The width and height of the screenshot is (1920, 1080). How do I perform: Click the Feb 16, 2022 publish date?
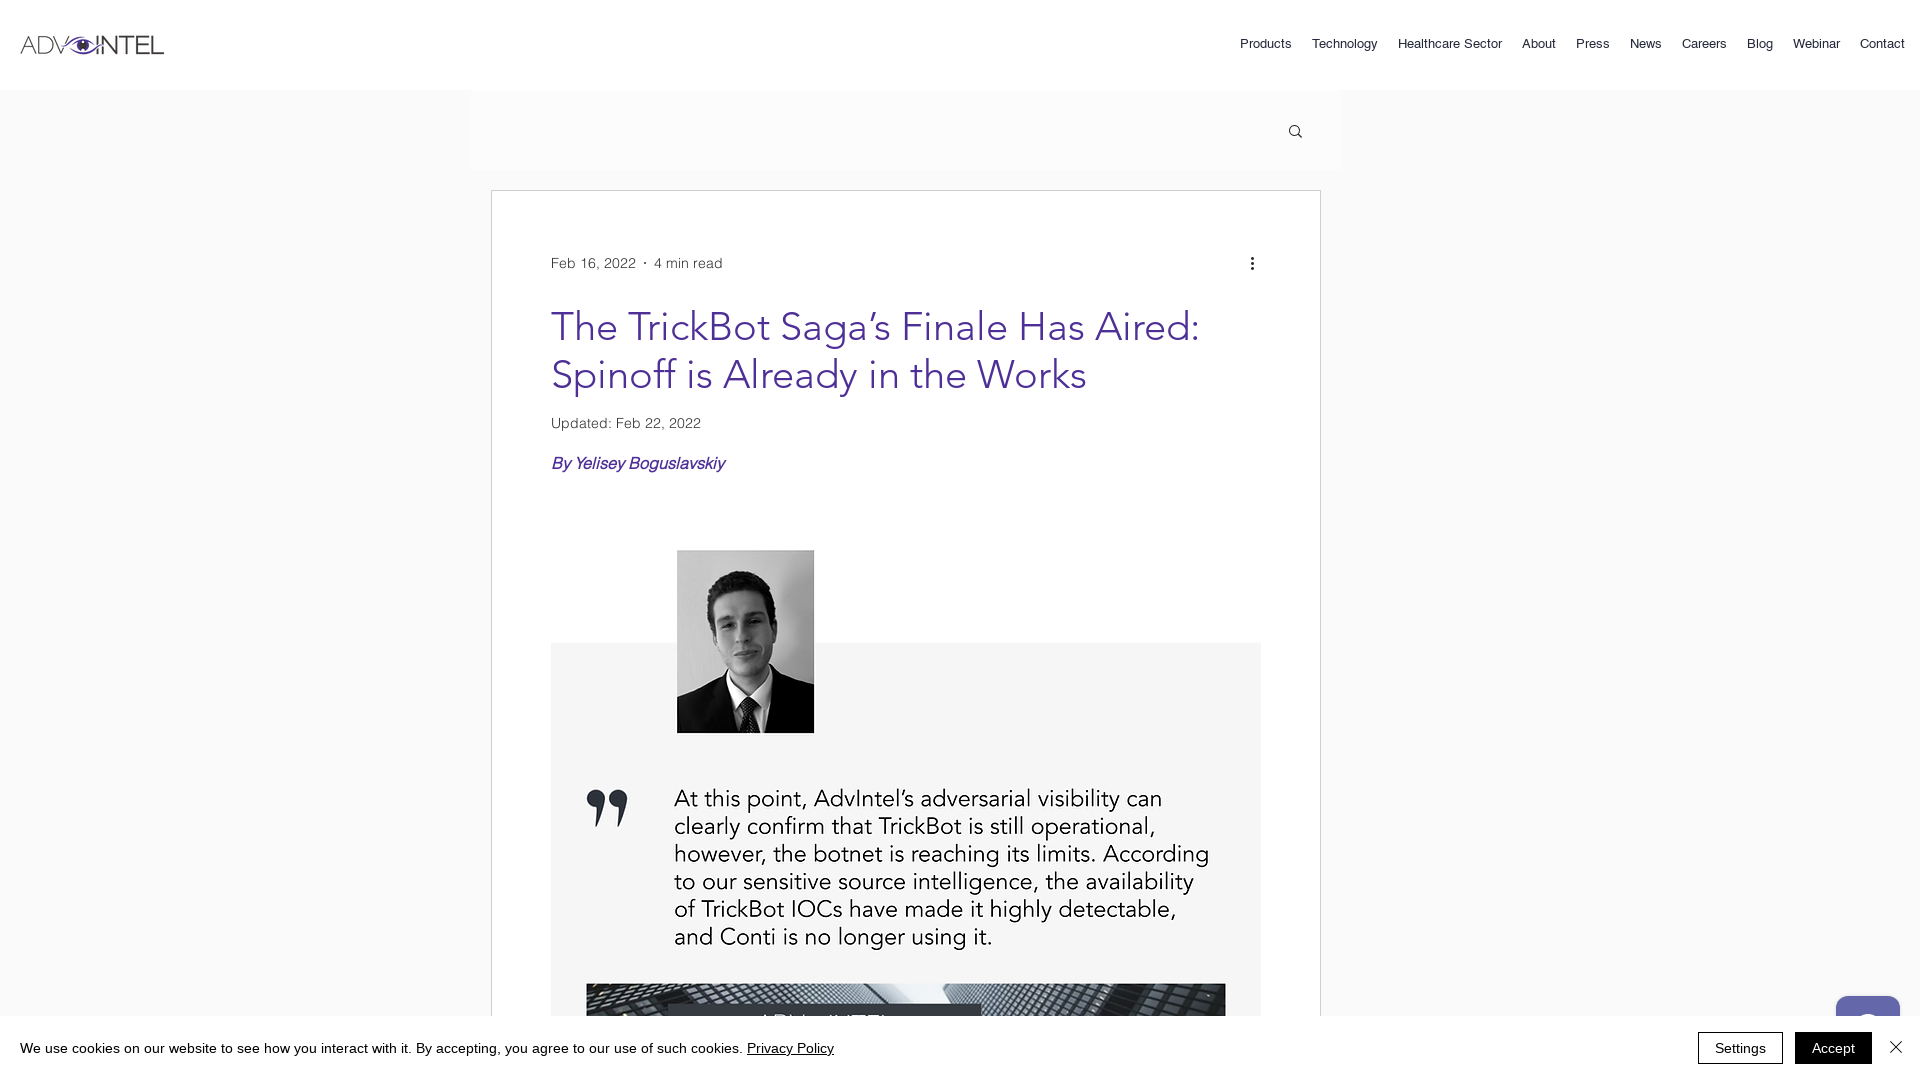click(x=593, y=263)
